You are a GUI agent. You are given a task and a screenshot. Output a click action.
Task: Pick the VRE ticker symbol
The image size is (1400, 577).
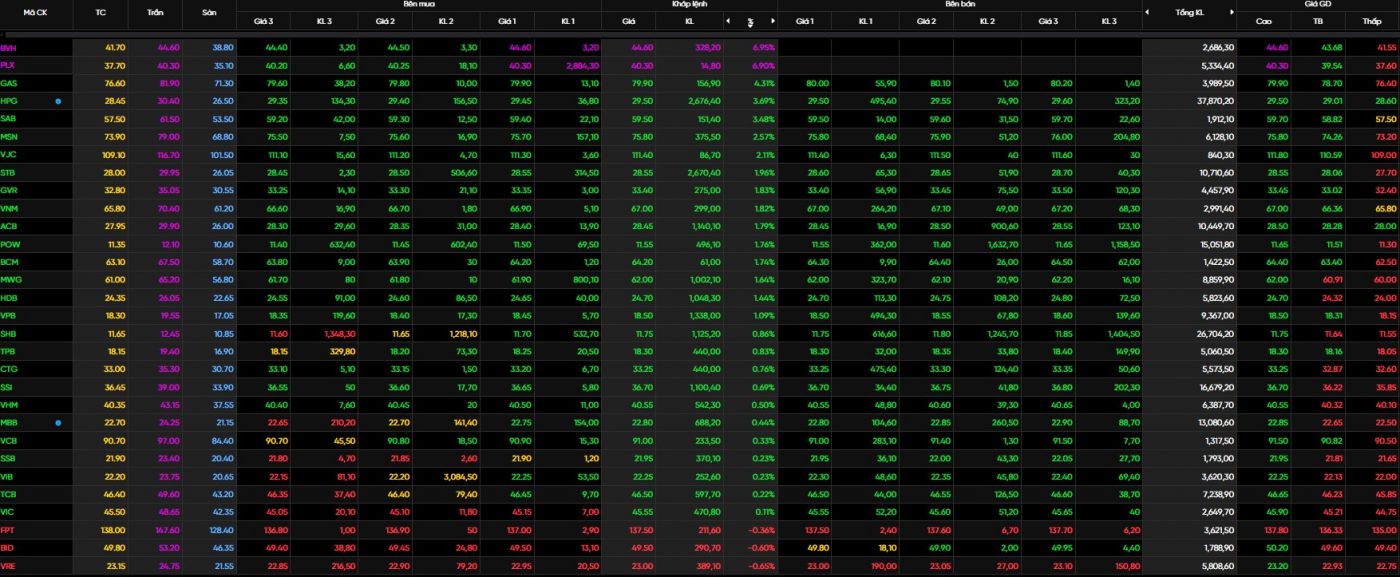click(x=8, y=566)
